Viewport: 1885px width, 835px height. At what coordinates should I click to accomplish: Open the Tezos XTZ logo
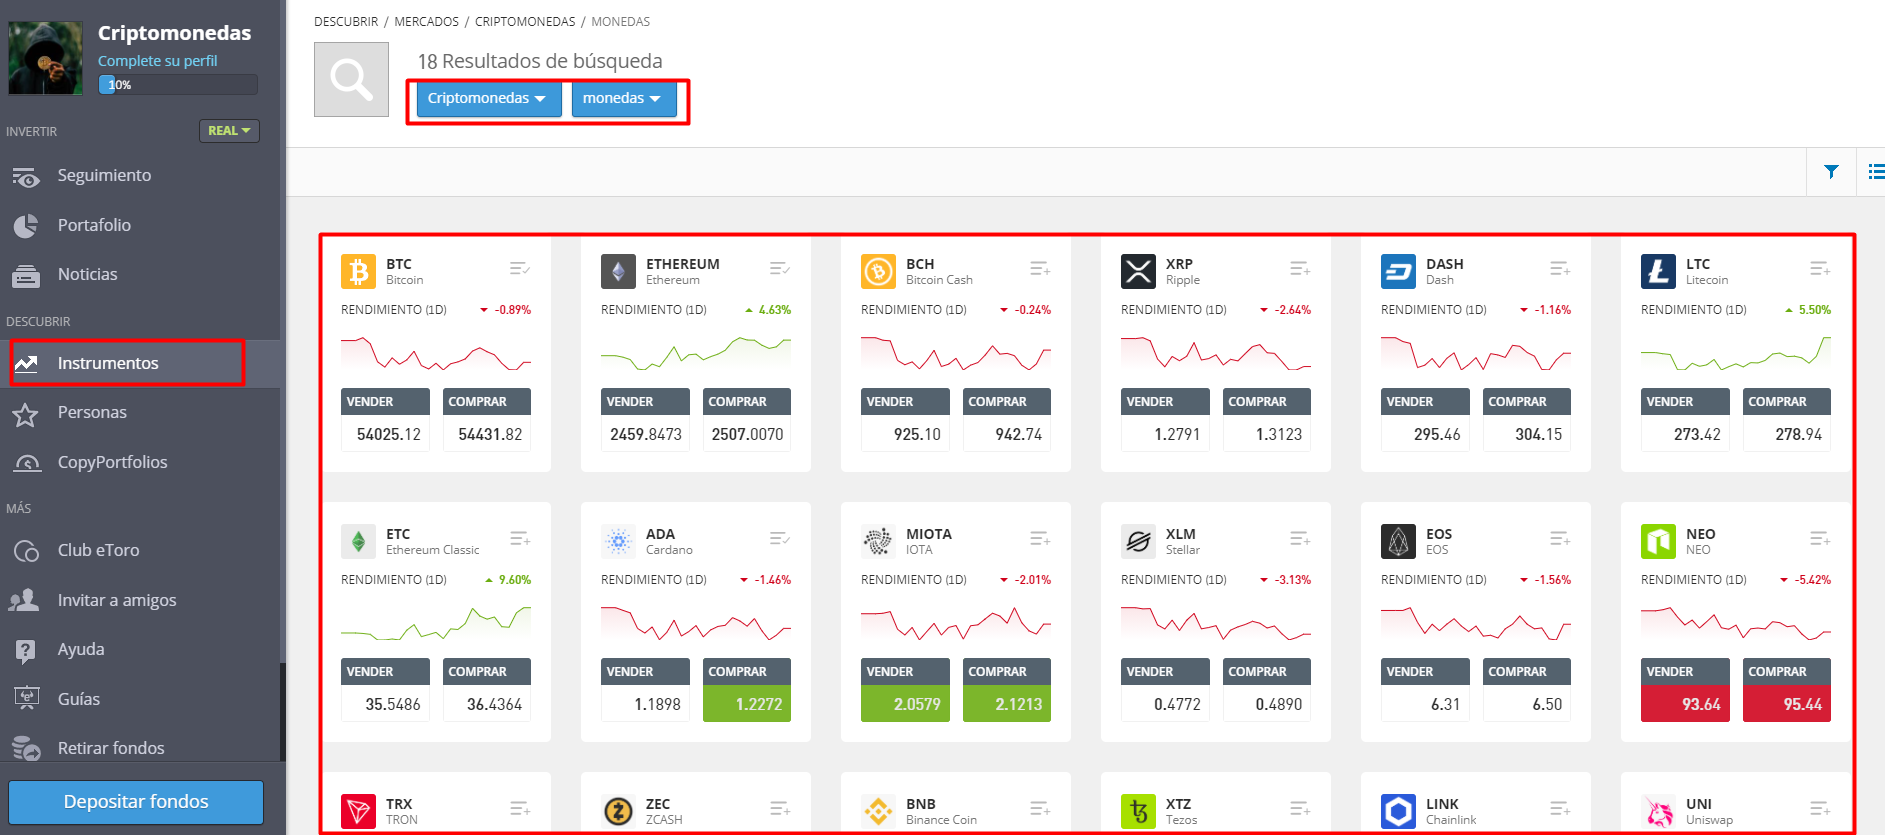1138,811
